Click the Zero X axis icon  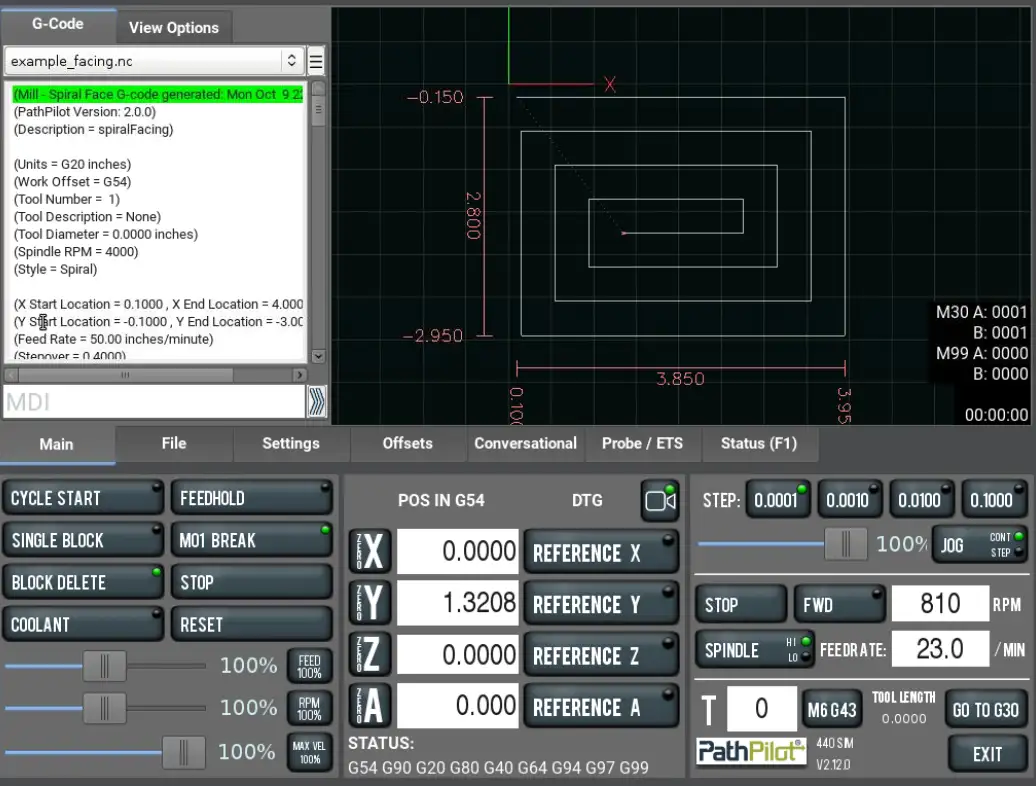(x=369, y=552)
